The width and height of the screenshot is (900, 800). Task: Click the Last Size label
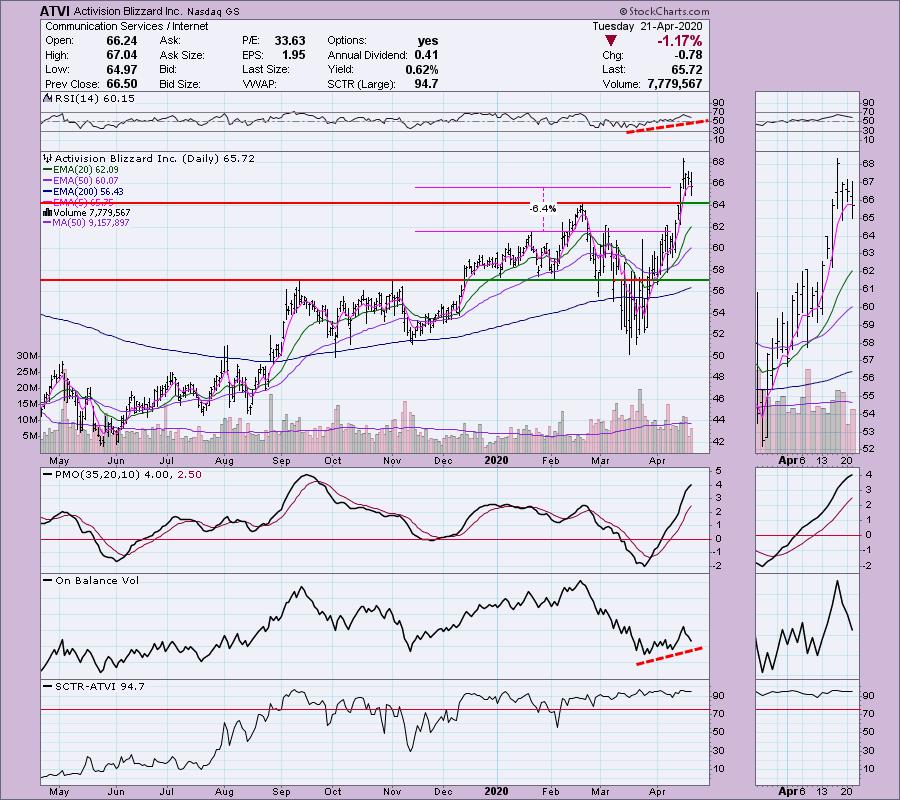pyautogui.click(x=265, y=69)
